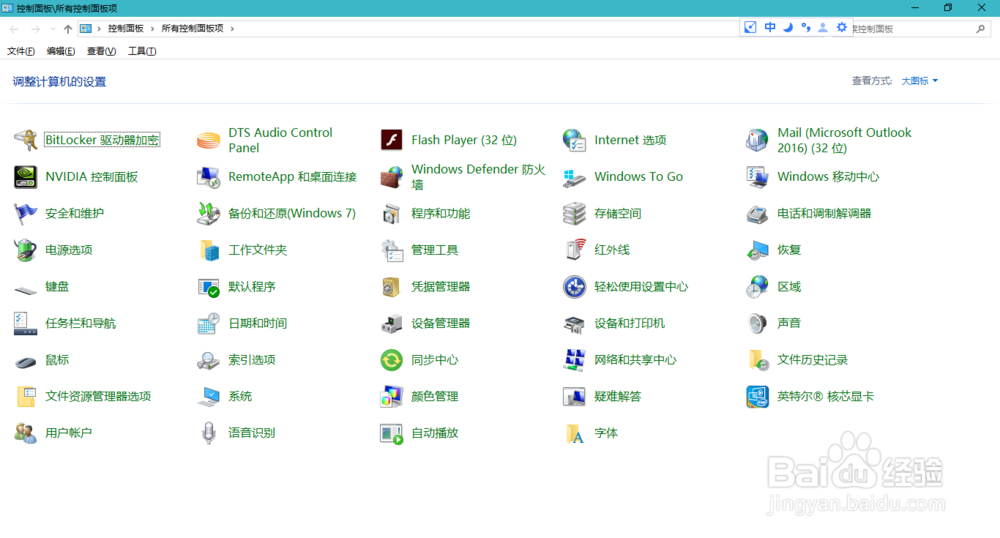The height and width of the screenshot is (538, 1000).
Task: Open the BitLocker drive encryption icon
Action: pos(26,140)
